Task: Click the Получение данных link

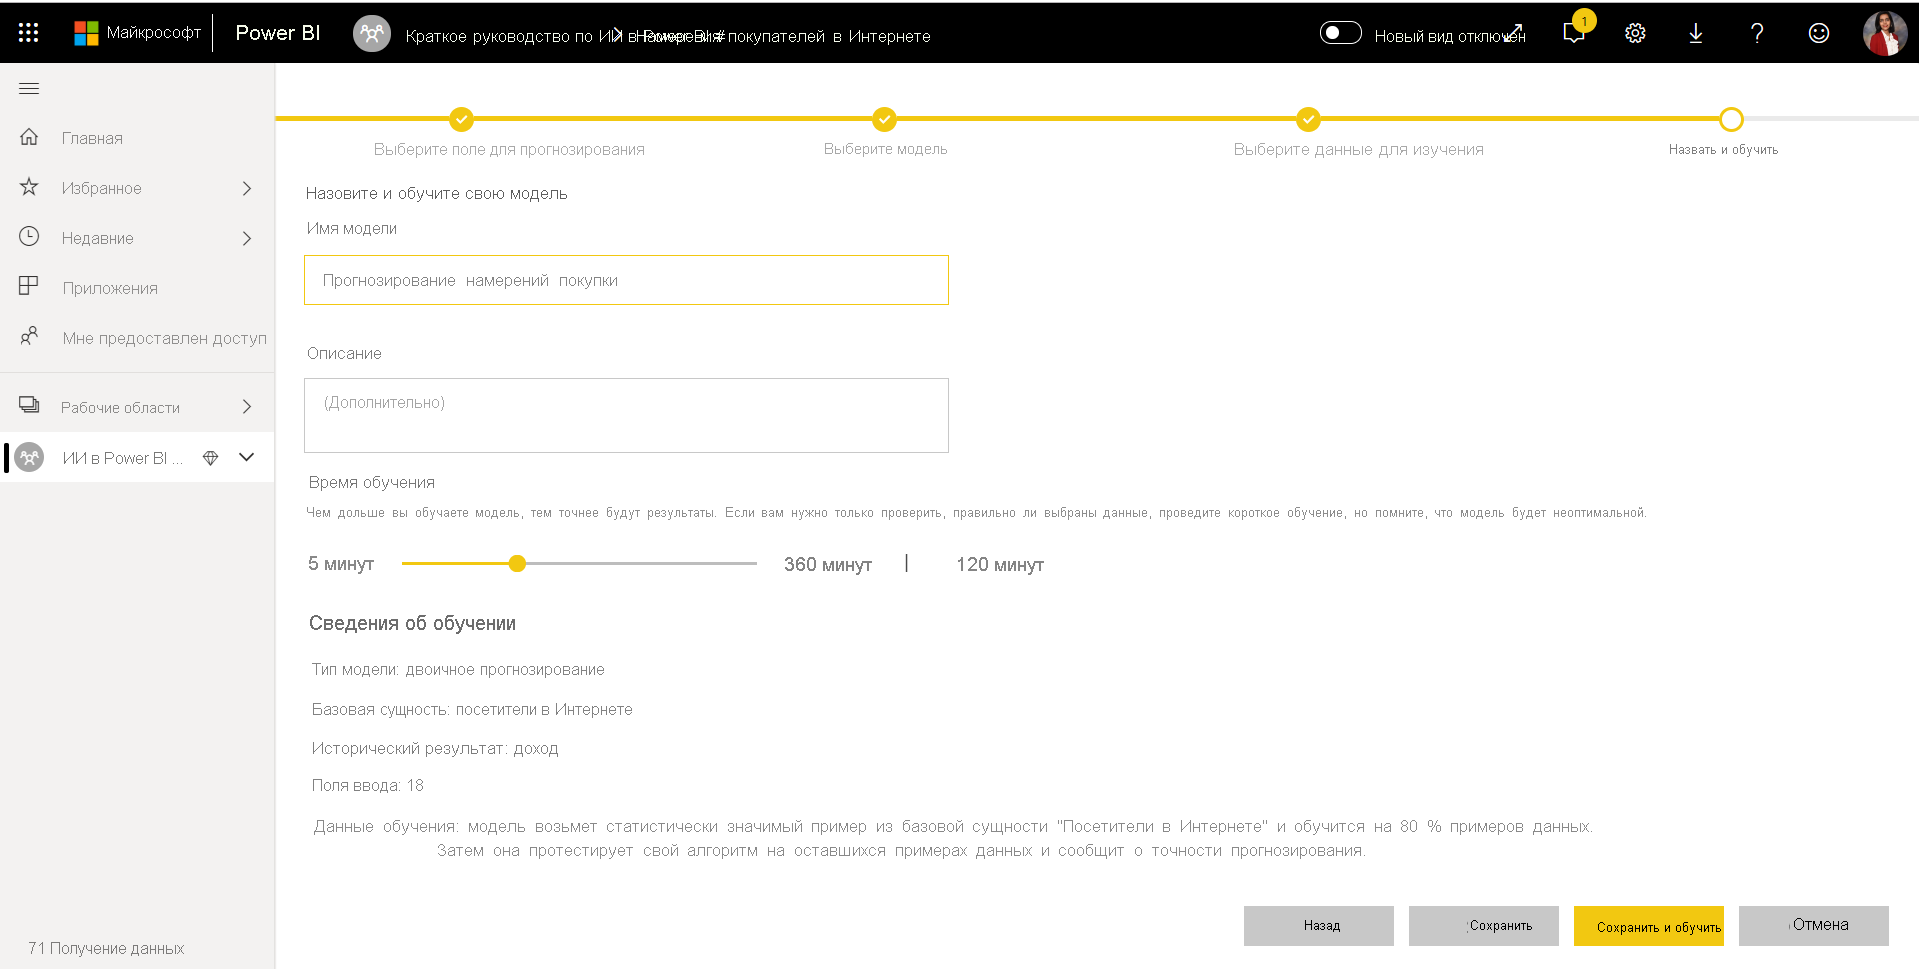Action: point(106,948)
